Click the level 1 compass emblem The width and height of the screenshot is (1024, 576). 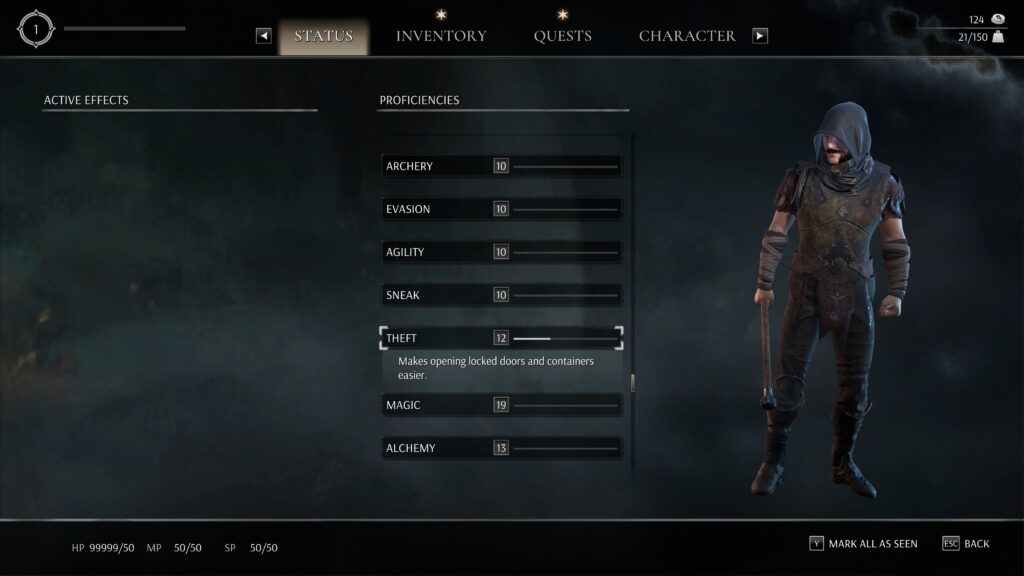(35, 29)
